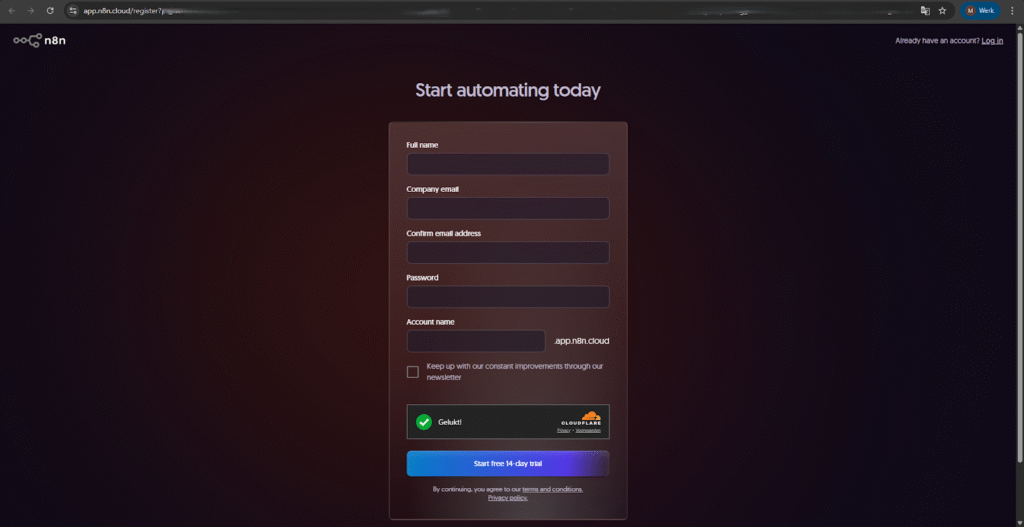Click the Cloudflare logo in the widget

(x=581, y=418)
